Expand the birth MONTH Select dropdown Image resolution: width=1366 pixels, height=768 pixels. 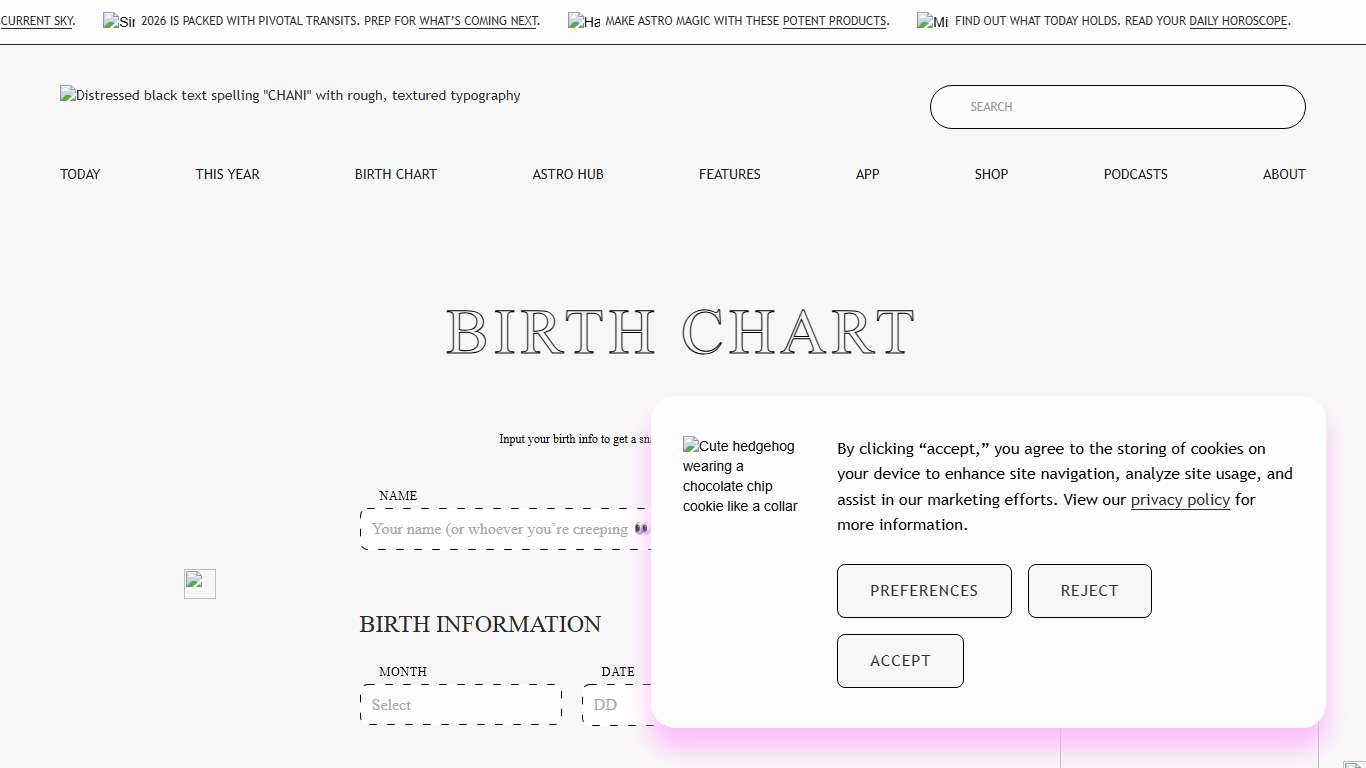coord(461,705)
